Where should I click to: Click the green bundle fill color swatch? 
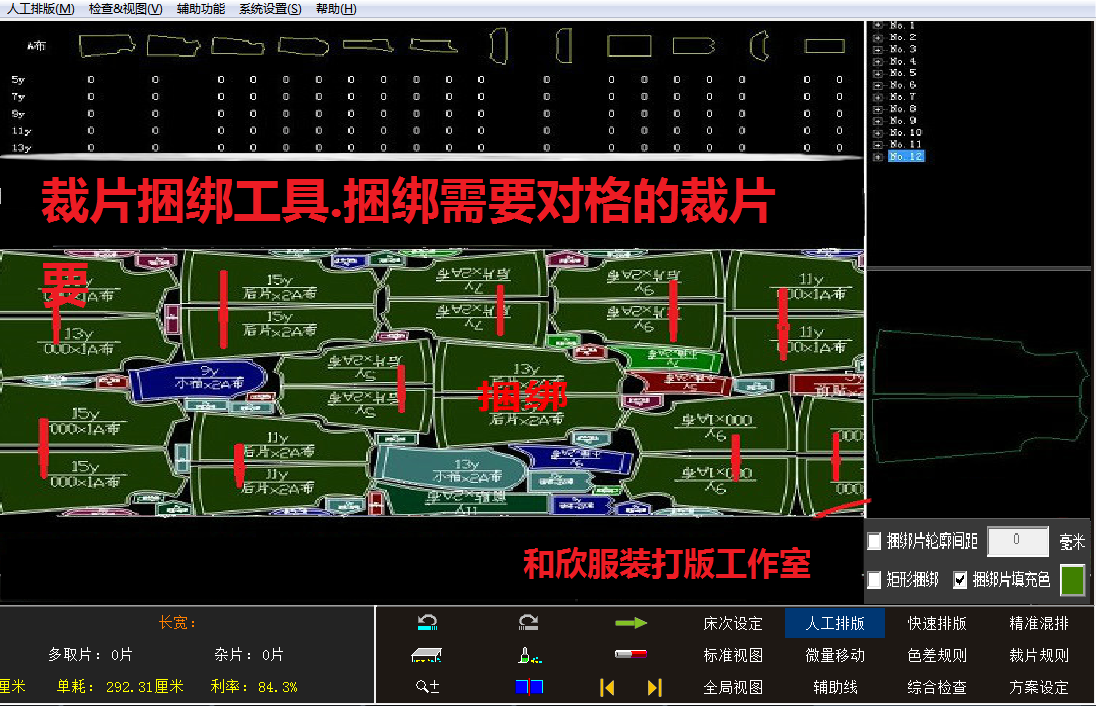click(x=1072, y=580)
